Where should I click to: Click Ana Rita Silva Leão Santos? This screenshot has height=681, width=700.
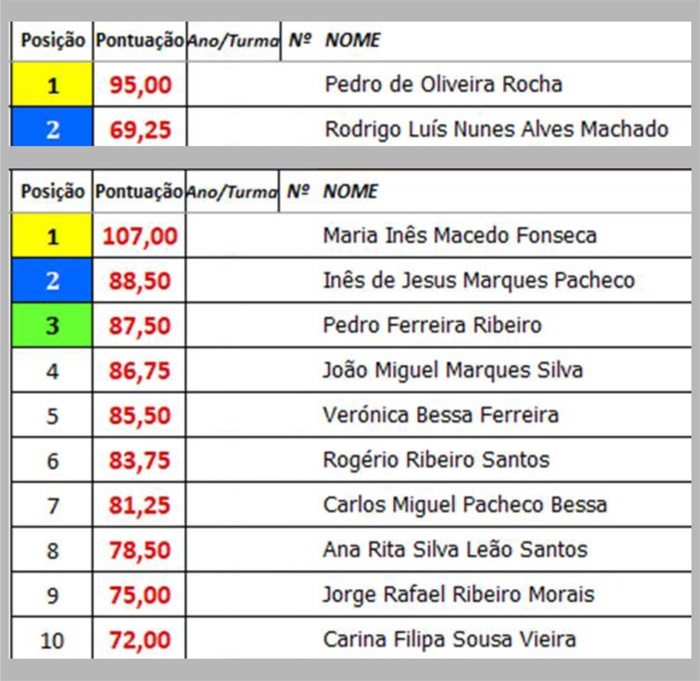(x=455, y=550)
